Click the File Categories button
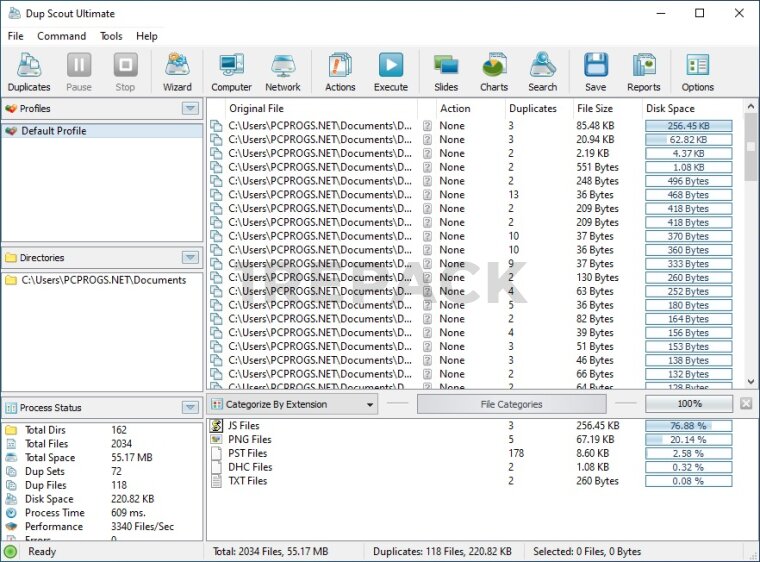760x562 pixels. (511, 404)
